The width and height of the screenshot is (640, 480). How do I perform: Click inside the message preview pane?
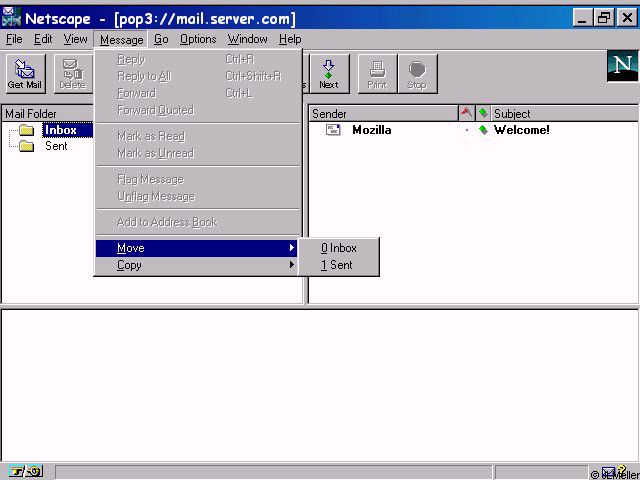pyautogui.click(x=320, y=385)
